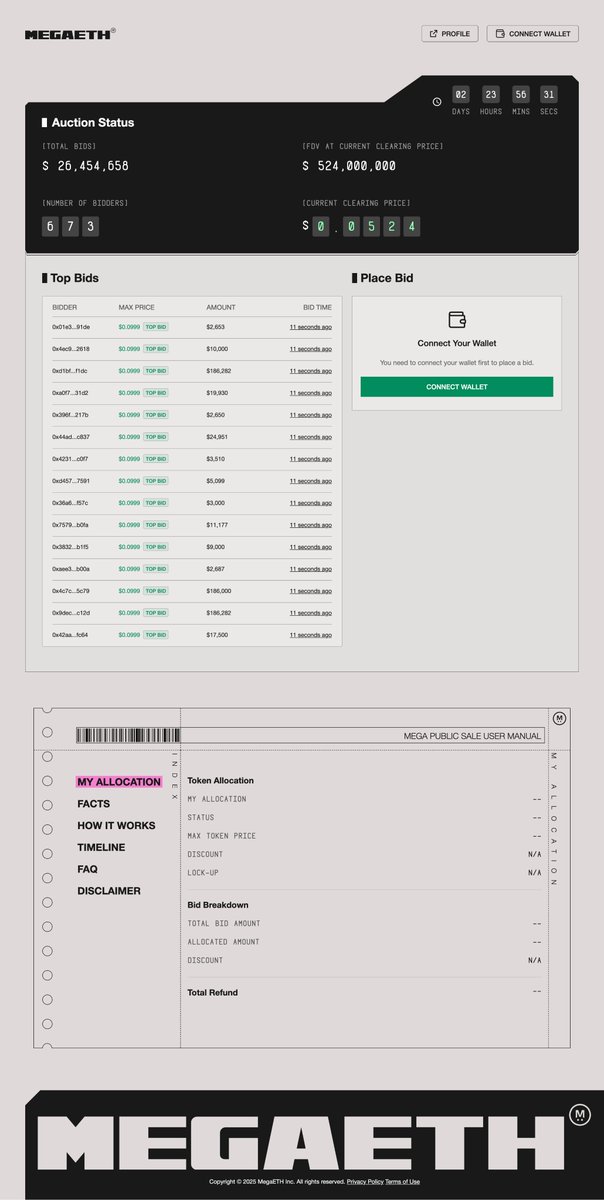Open the Terms of Use link

tap(402, 1182)
